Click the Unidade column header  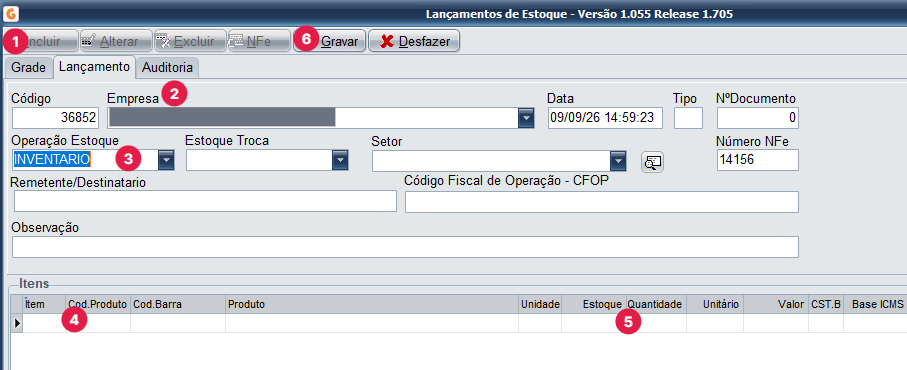click(540, 304)
